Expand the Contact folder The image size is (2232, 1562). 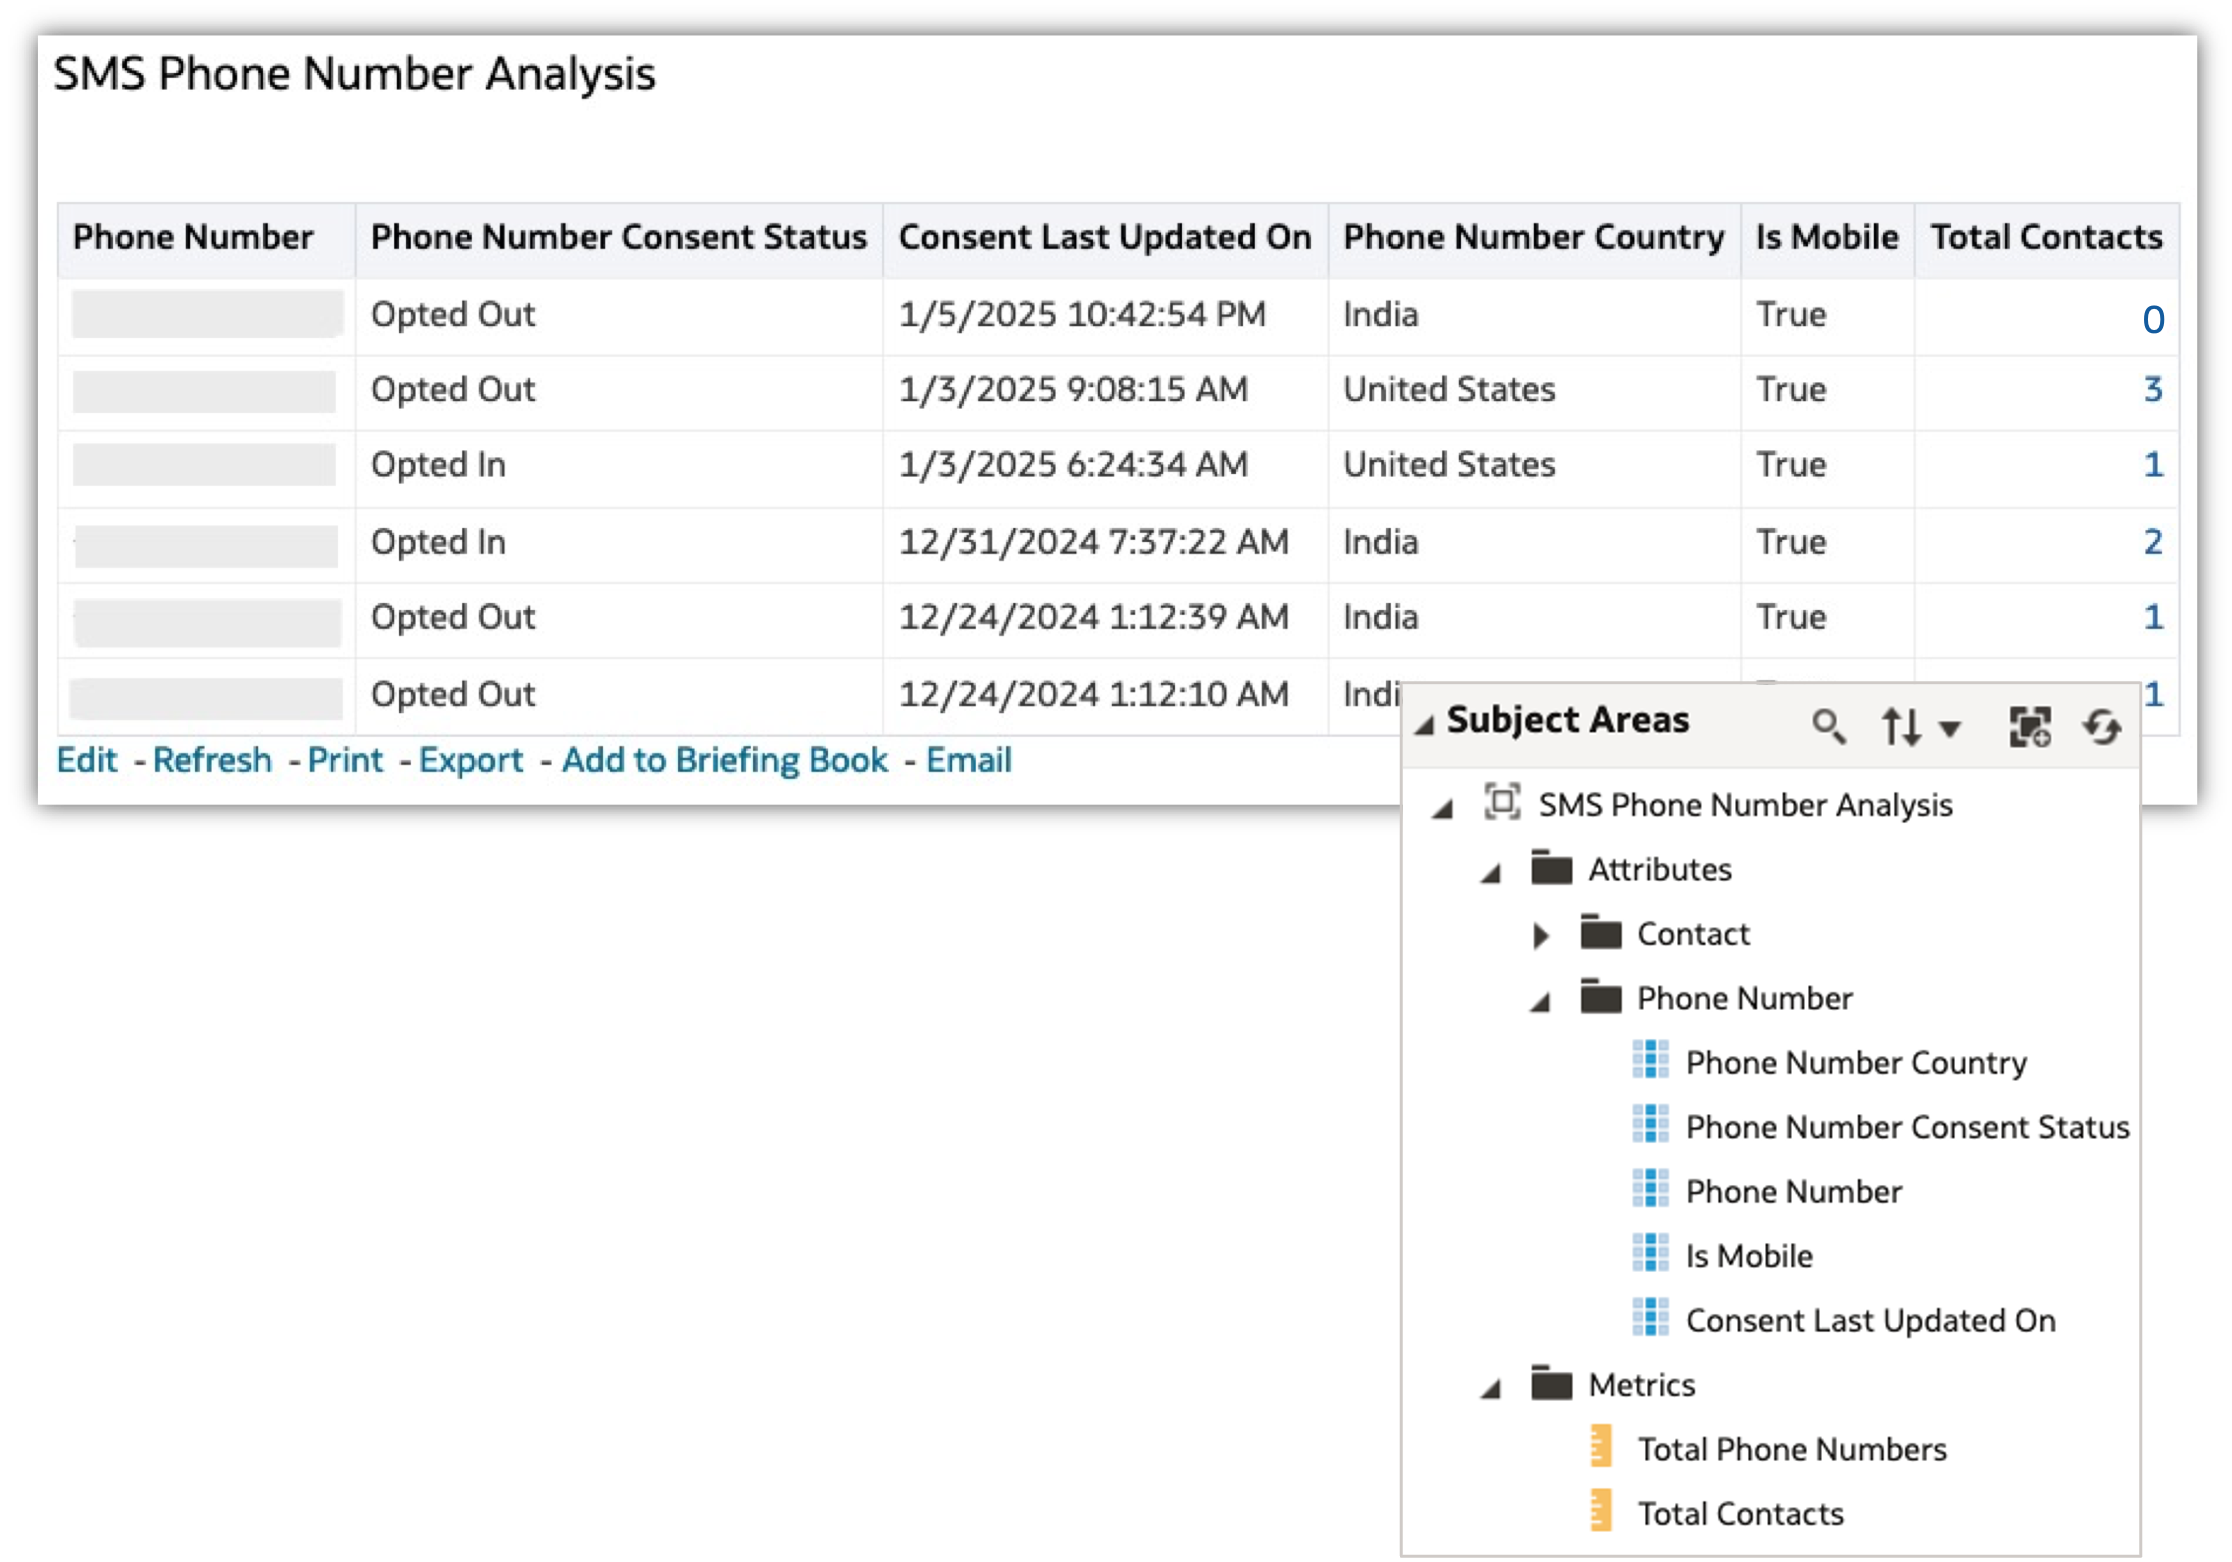point(1541,935)
